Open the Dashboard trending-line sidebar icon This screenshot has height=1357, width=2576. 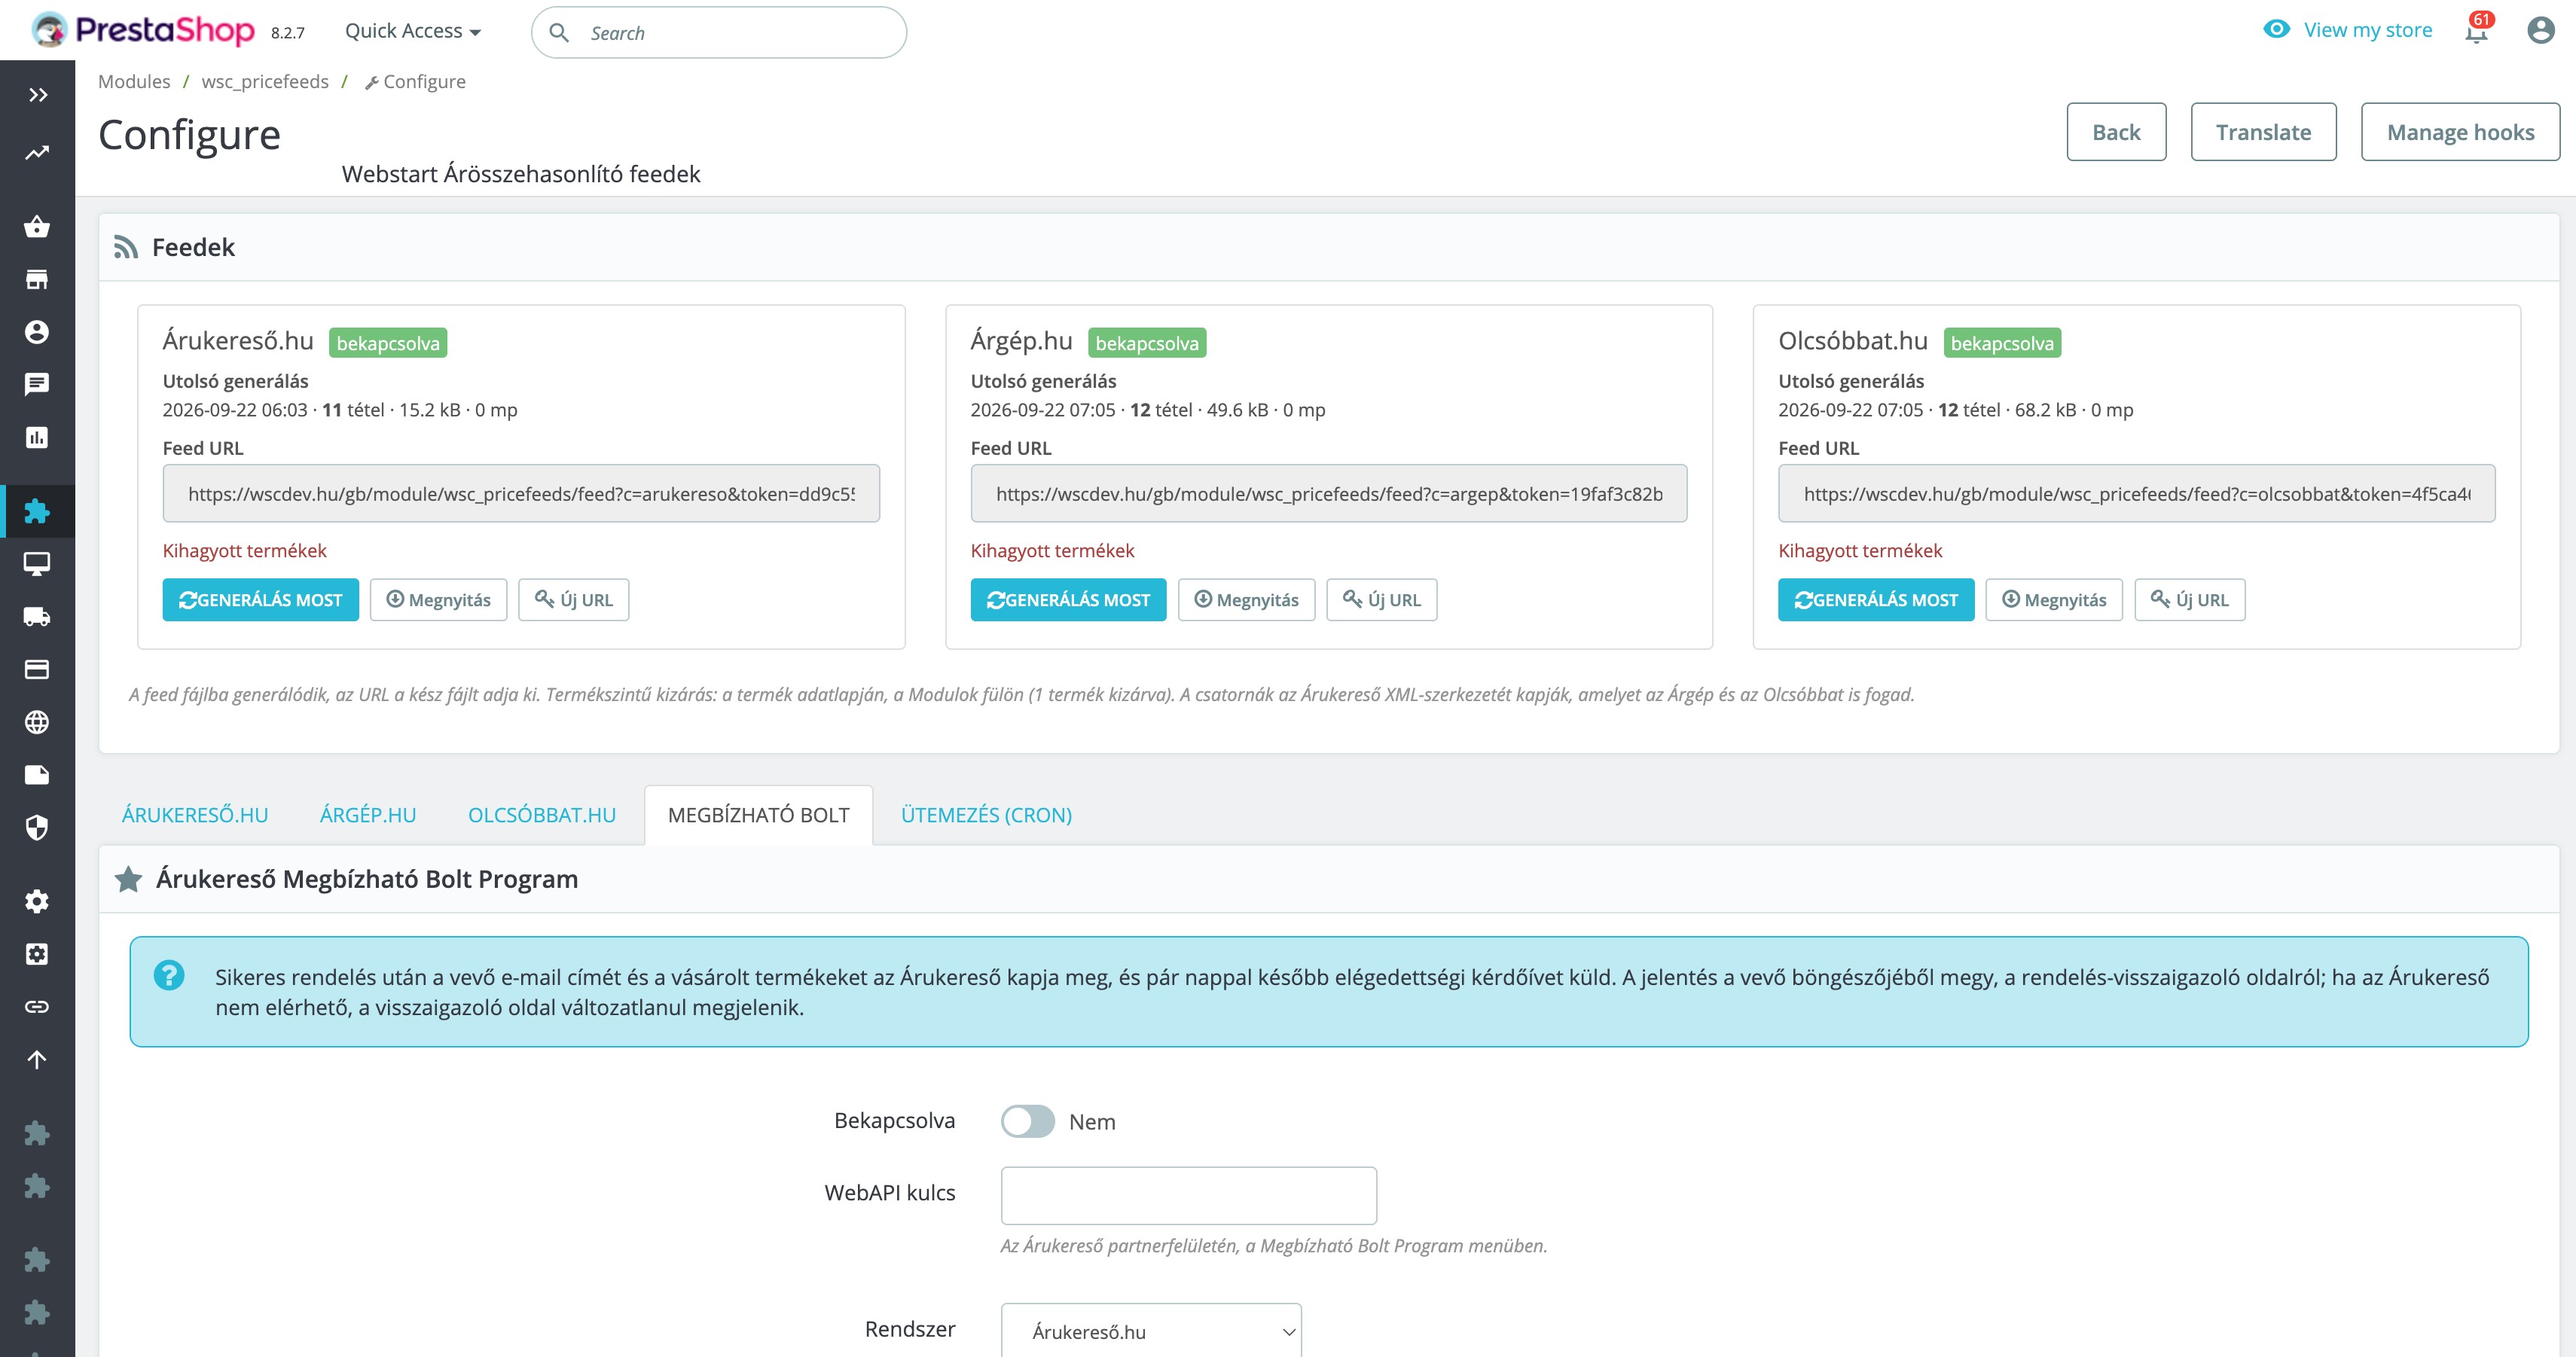pyautogui.click(x=37, y=153)
